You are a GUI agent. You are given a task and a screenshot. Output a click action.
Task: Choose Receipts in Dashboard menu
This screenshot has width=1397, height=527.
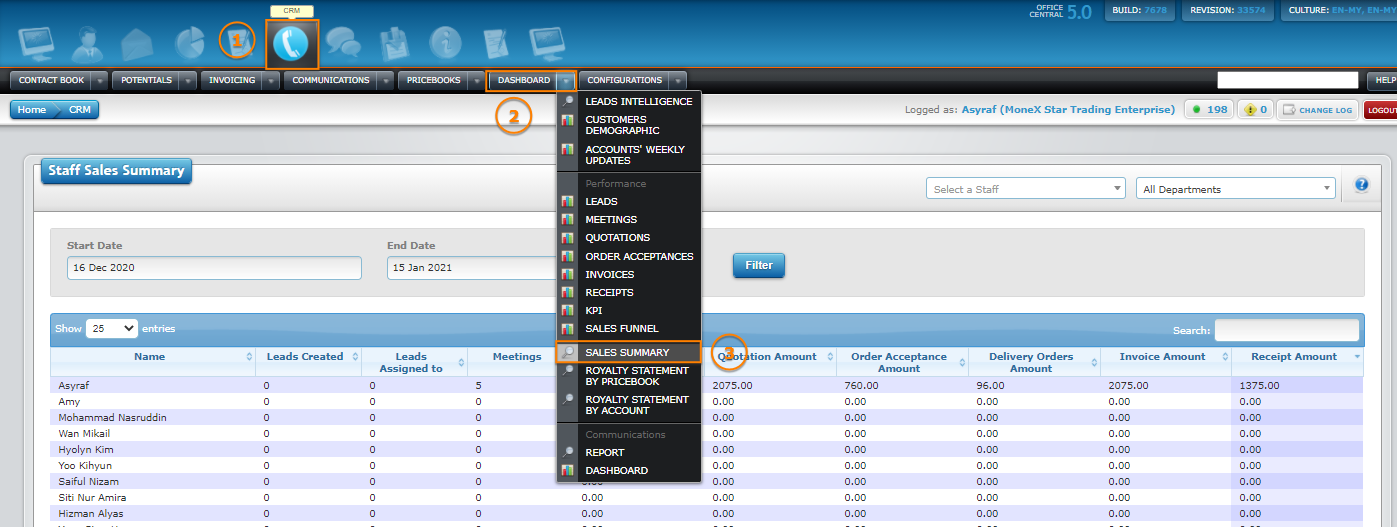[629, 293]
